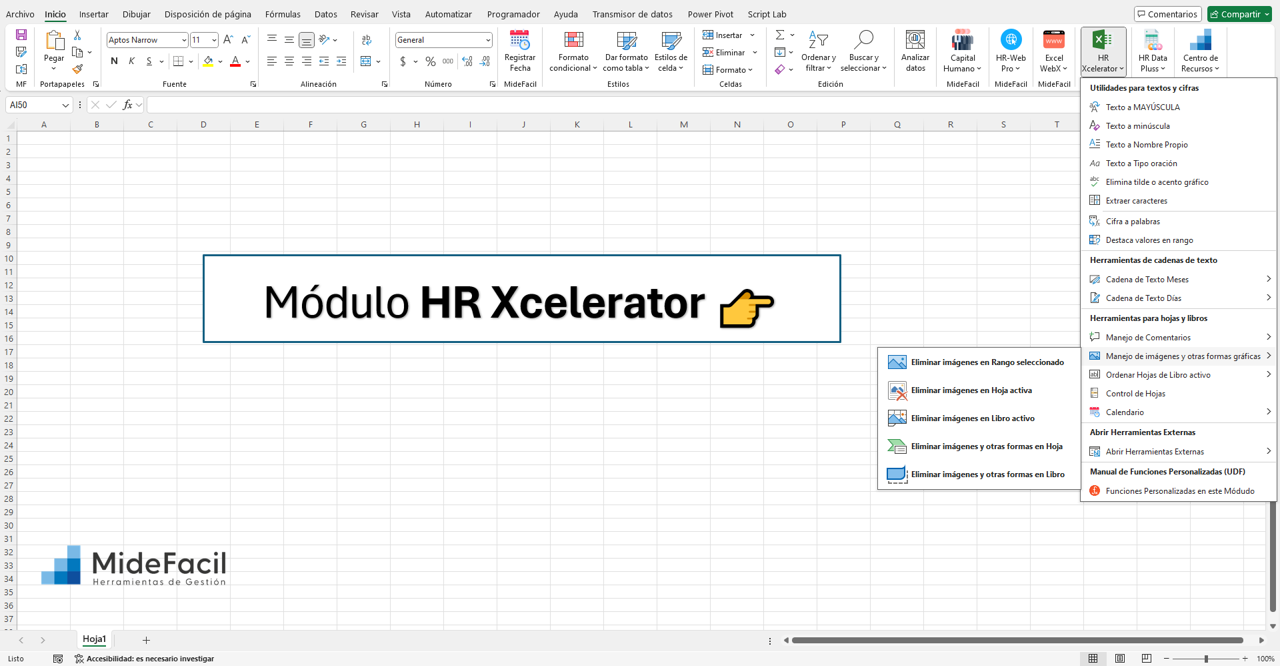Open the Archivo tab
Image resolution: width=1280 pixels, height=666 pixels.
pos(20,14)
